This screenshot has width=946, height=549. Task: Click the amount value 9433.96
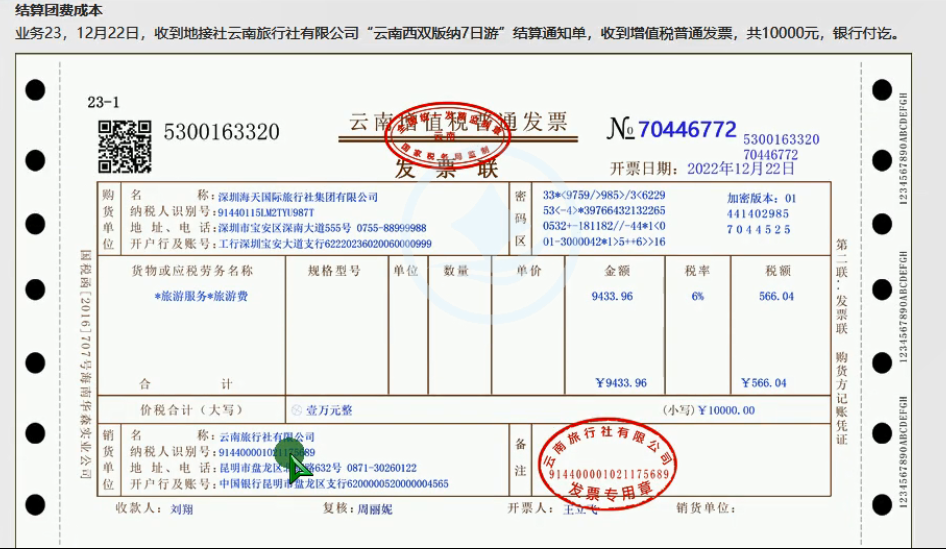tap(612, 296)
